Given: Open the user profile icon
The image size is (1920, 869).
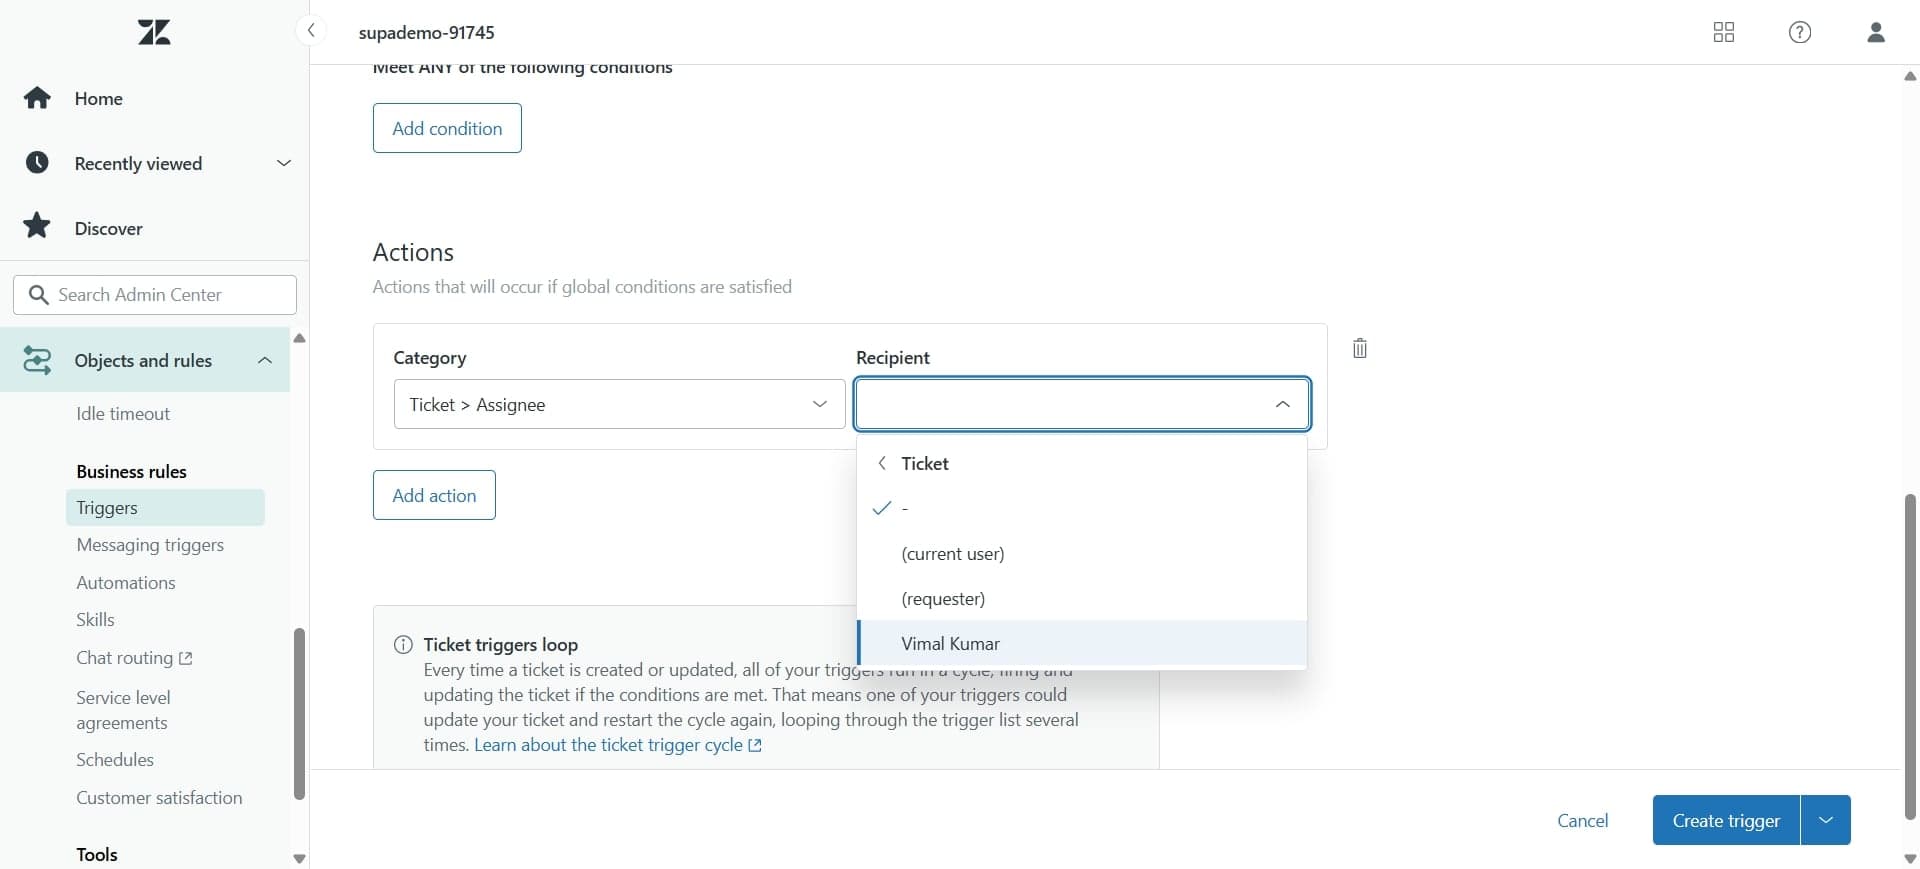Looking at the screenshot, I should (x=1875, y=32).
